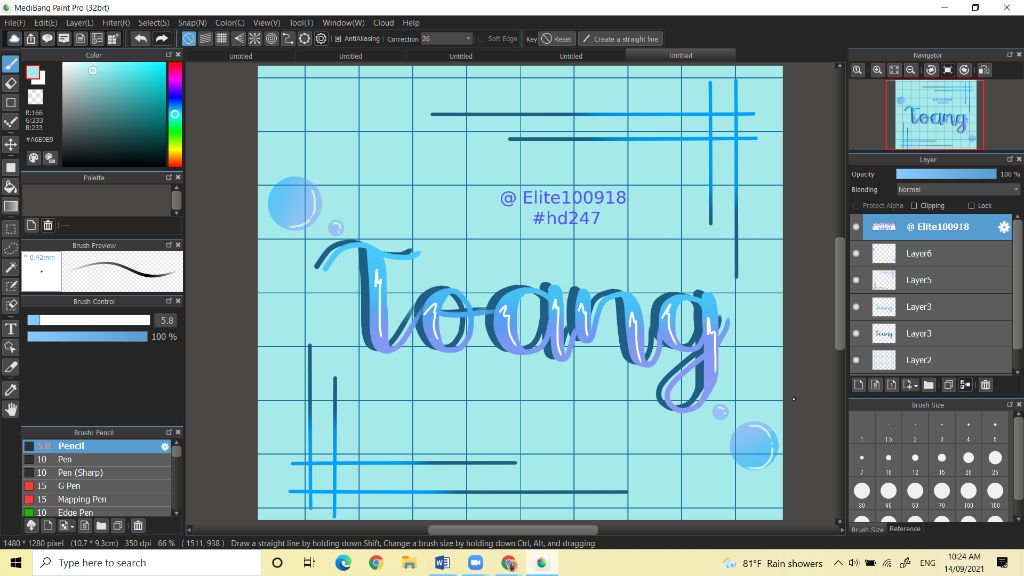Select the Pen (Sharp) brush

97,473
